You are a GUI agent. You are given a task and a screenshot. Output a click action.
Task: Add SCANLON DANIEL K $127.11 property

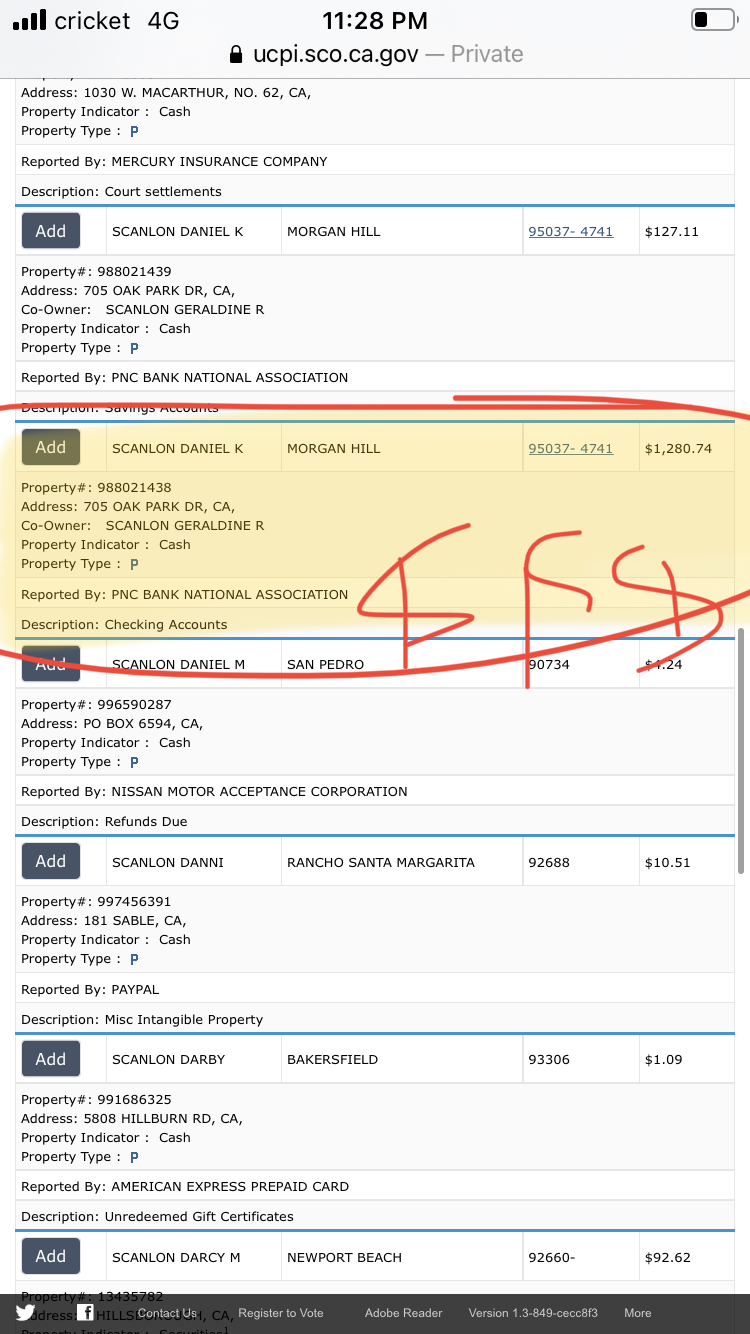pos(51,231)
